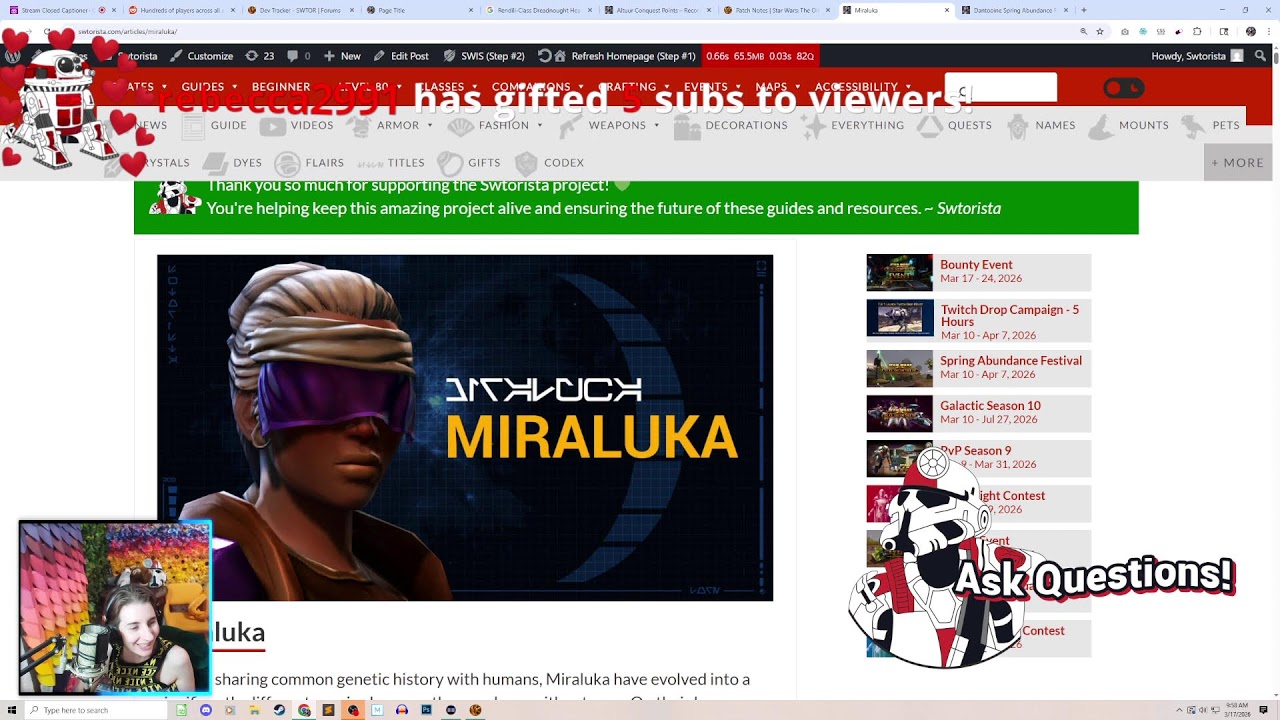Open the Guide icon link in icon navigation
This screenshot has width=1280, height=720.
click(x=214, y=125)
